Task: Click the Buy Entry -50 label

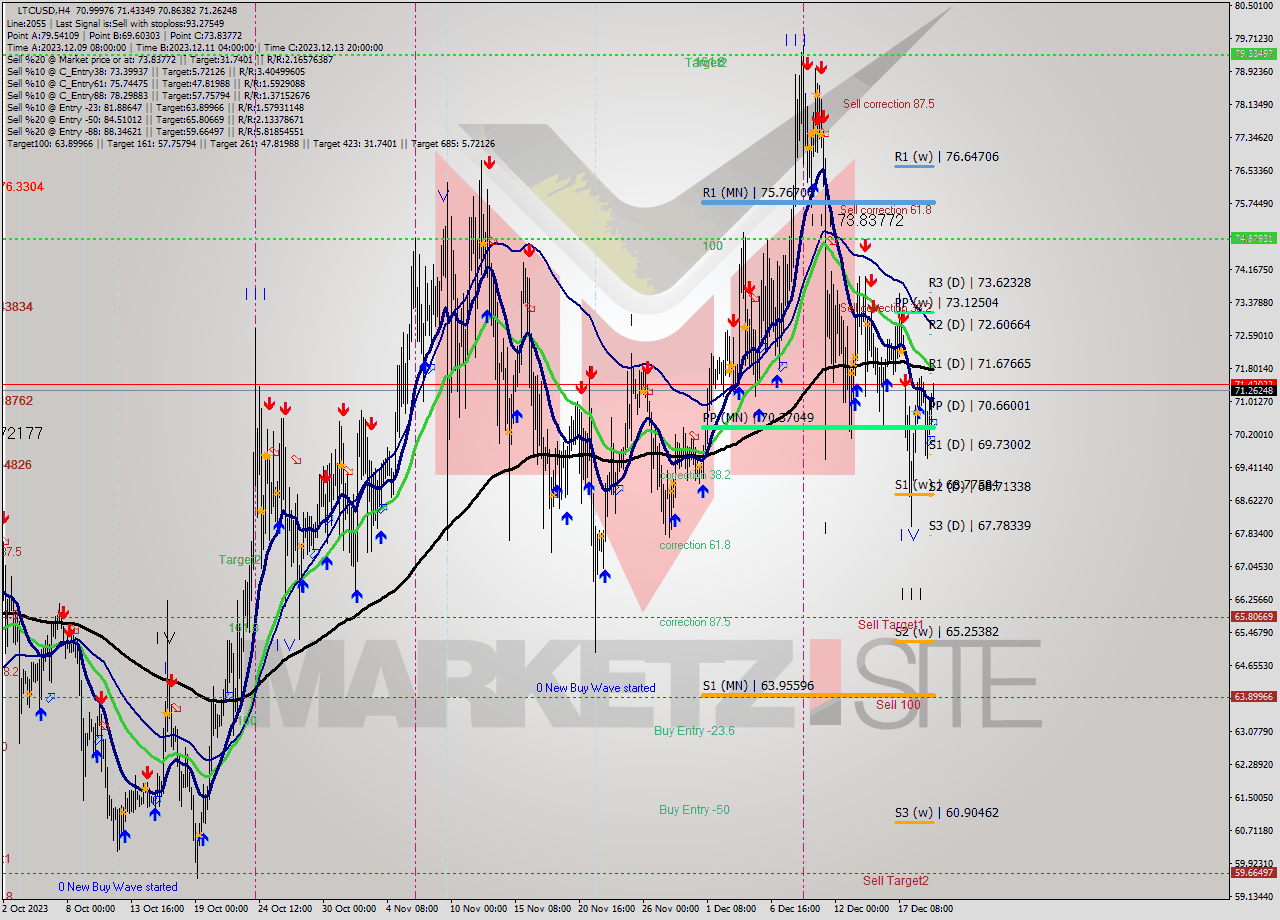Action: [x=694, y=810]
